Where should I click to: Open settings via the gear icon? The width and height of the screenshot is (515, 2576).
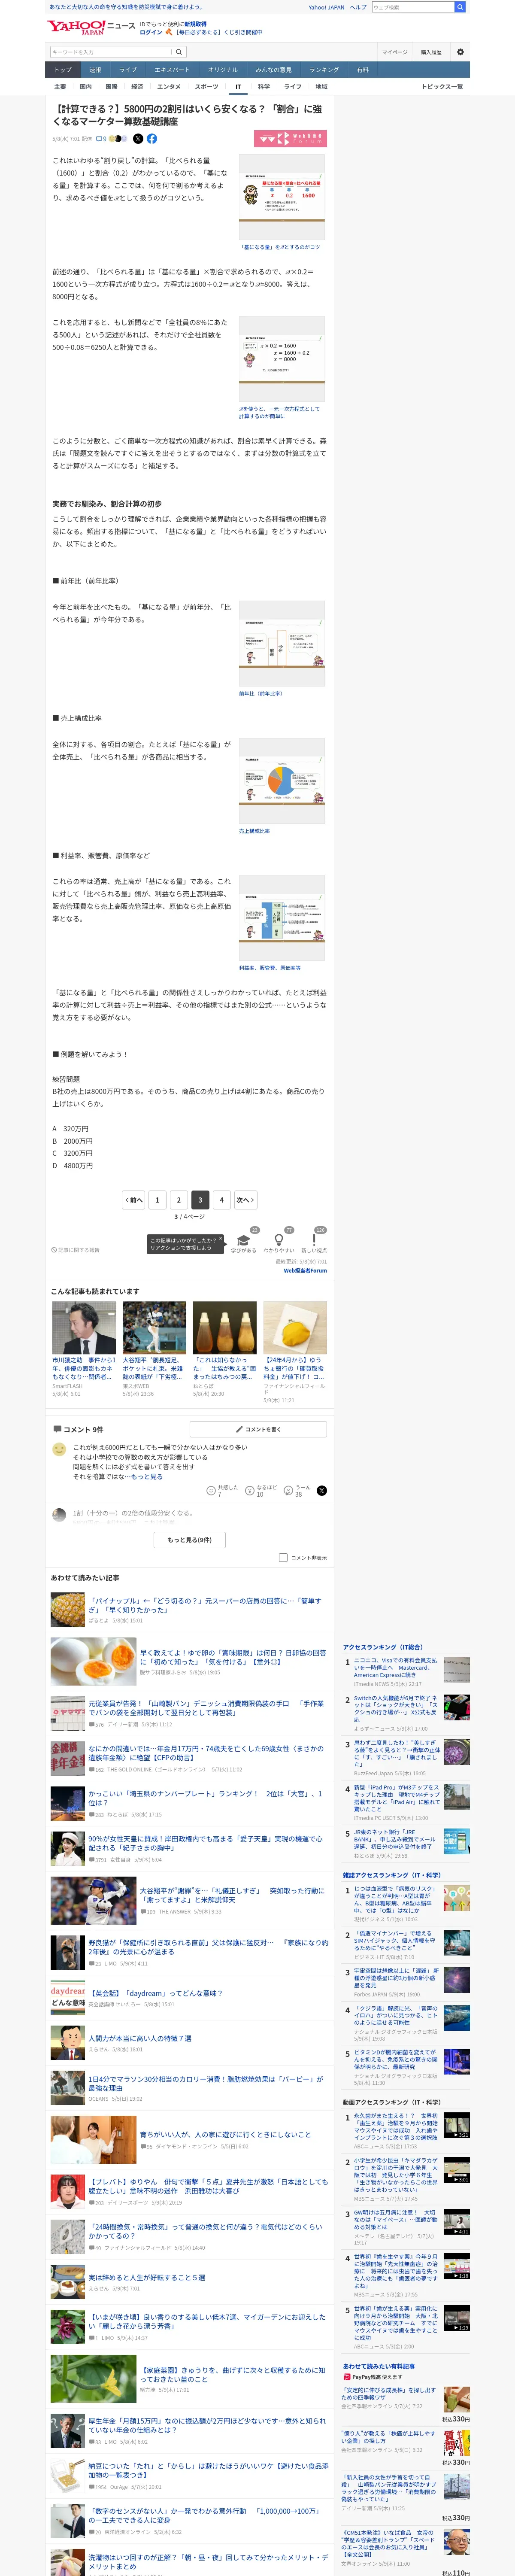tap(460, 52)
